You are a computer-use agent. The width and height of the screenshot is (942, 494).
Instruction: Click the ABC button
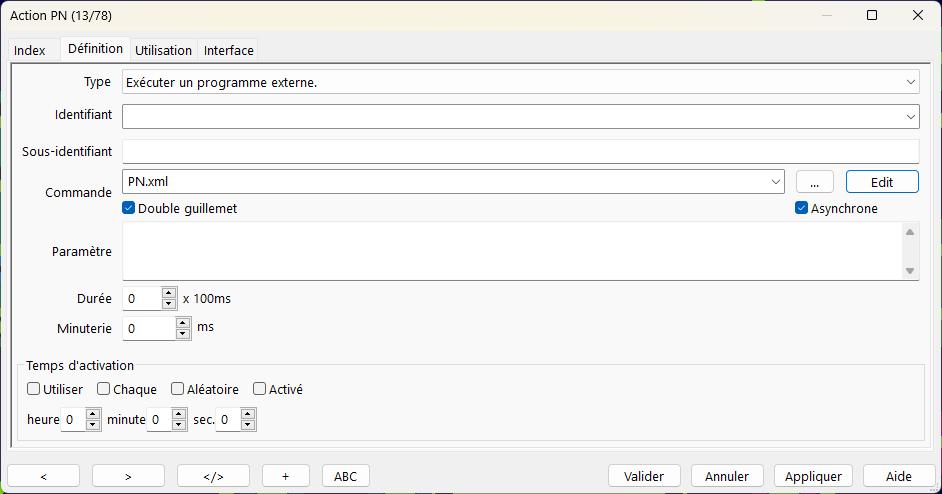click(345, 476)
